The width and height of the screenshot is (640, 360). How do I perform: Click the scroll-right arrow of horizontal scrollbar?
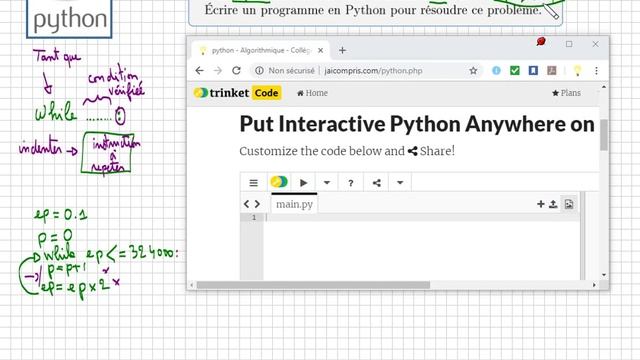point(594,285)
